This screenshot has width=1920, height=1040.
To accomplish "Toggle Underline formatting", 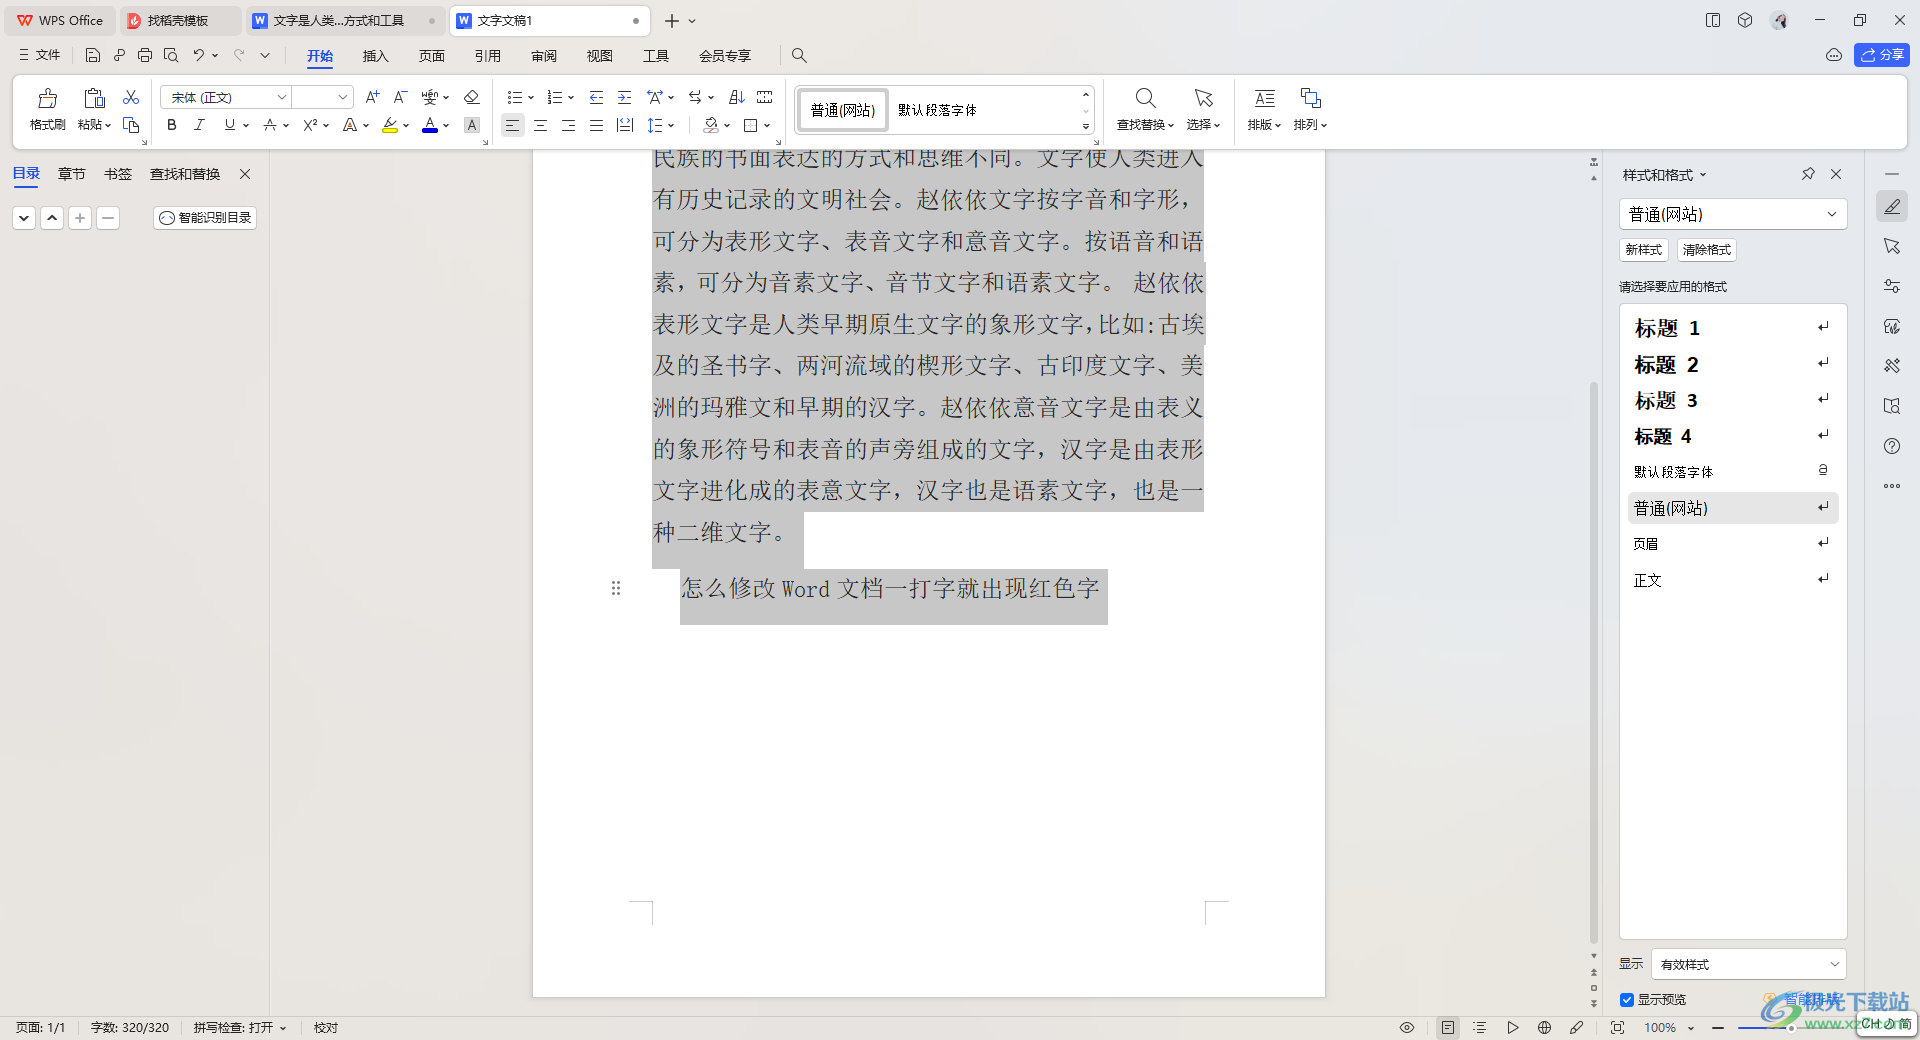I will (230, 125).
